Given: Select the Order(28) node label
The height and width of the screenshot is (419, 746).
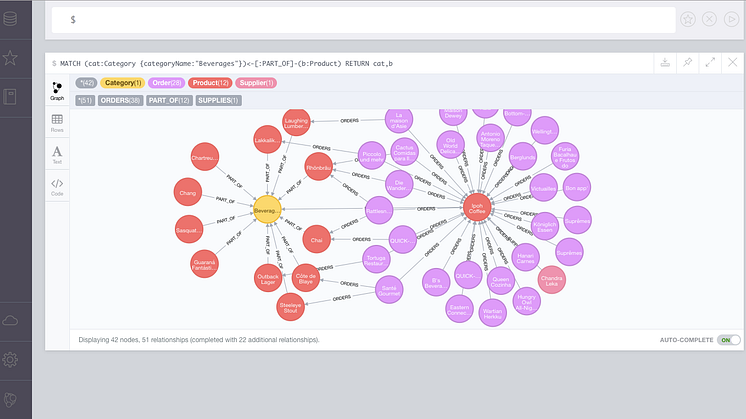Looking at the screenshot, I should [x=167, y=83].
